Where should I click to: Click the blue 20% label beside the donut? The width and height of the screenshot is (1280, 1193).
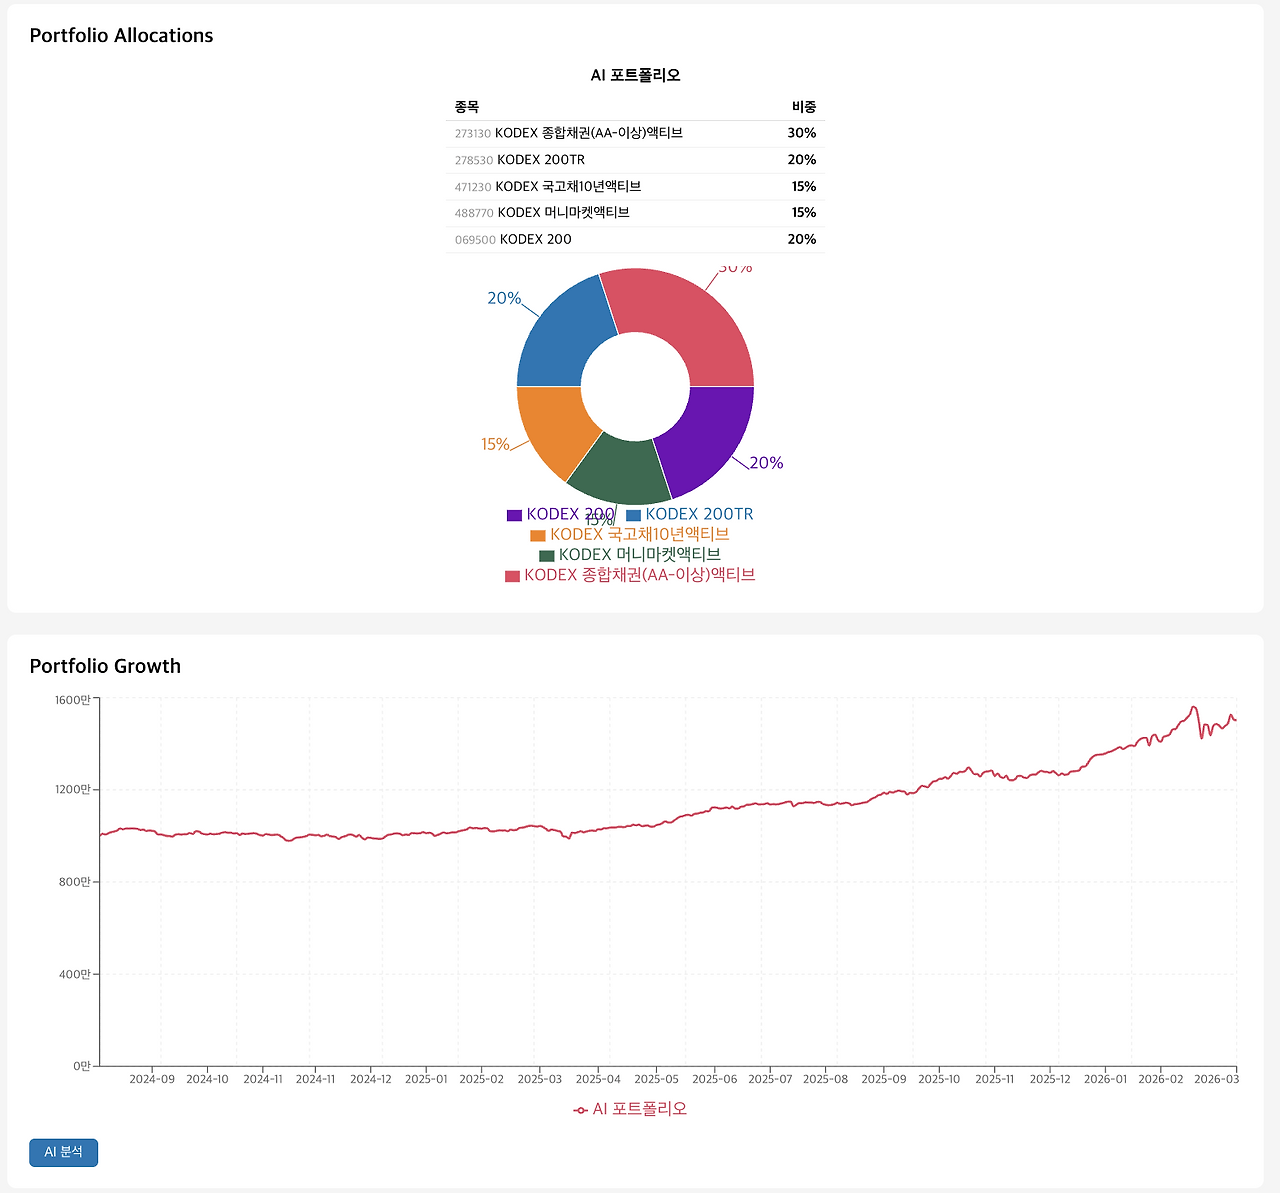[x=504, y=298]
